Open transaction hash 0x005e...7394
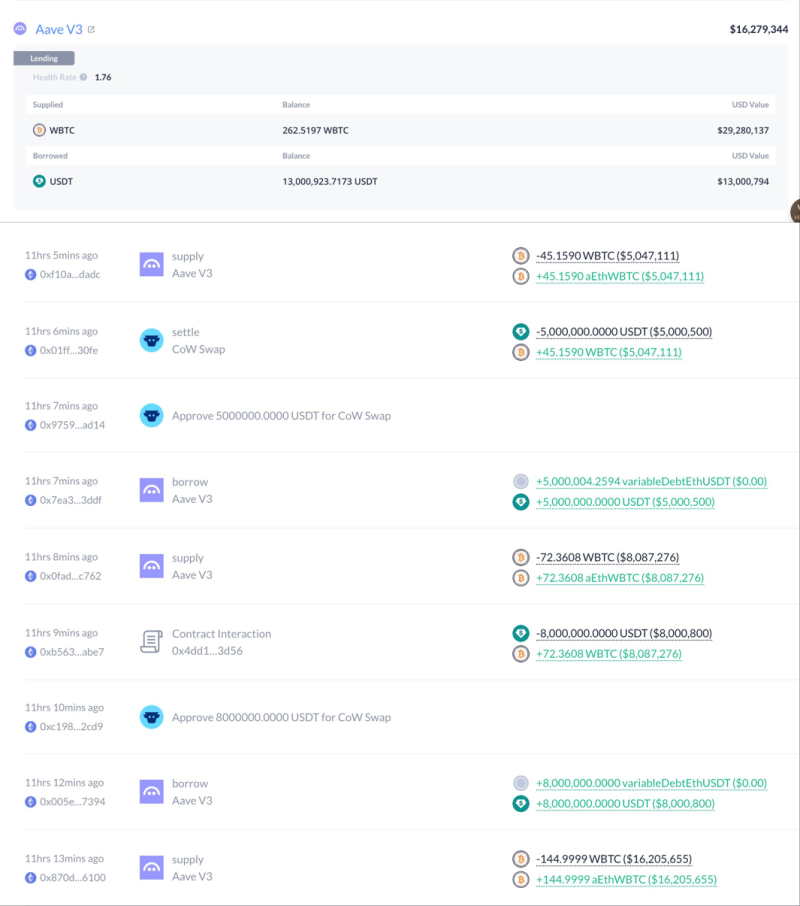The width and height of the screenshot is (800, 906). [72, 801]
